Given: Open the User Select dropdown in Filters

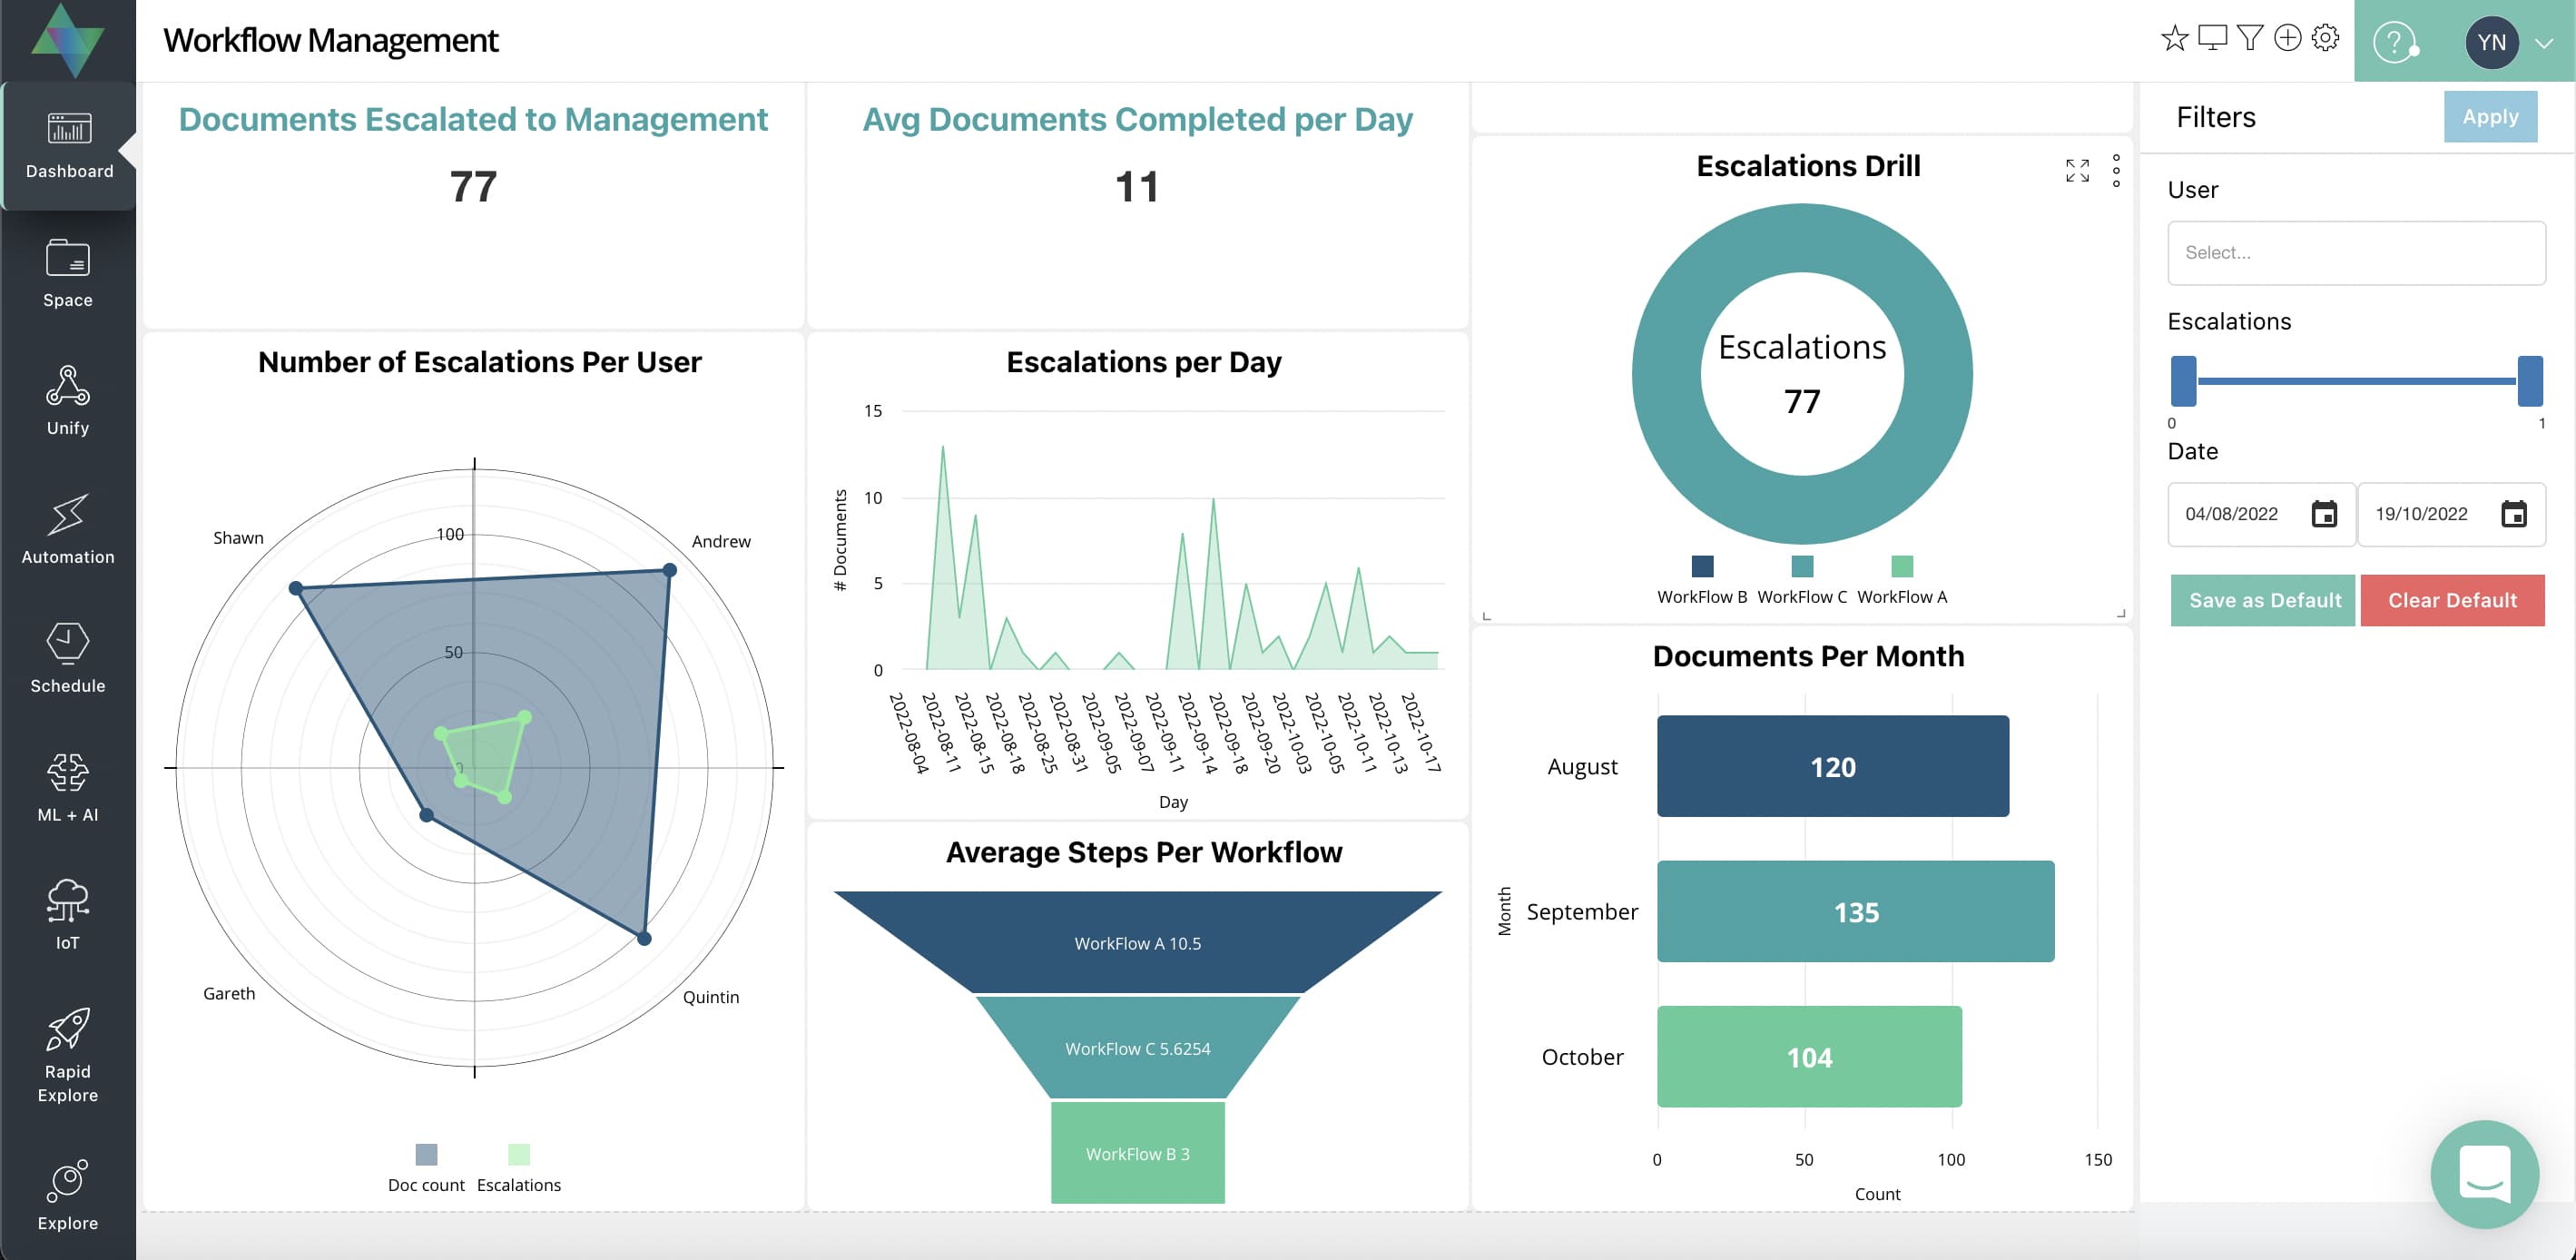Looking at the screenshot, I should click(2356, 253).
